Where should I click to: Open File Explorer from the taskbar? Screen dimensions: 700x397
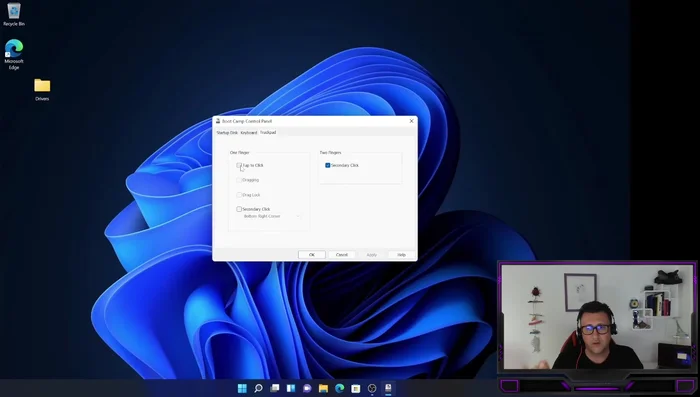point(323,388)
